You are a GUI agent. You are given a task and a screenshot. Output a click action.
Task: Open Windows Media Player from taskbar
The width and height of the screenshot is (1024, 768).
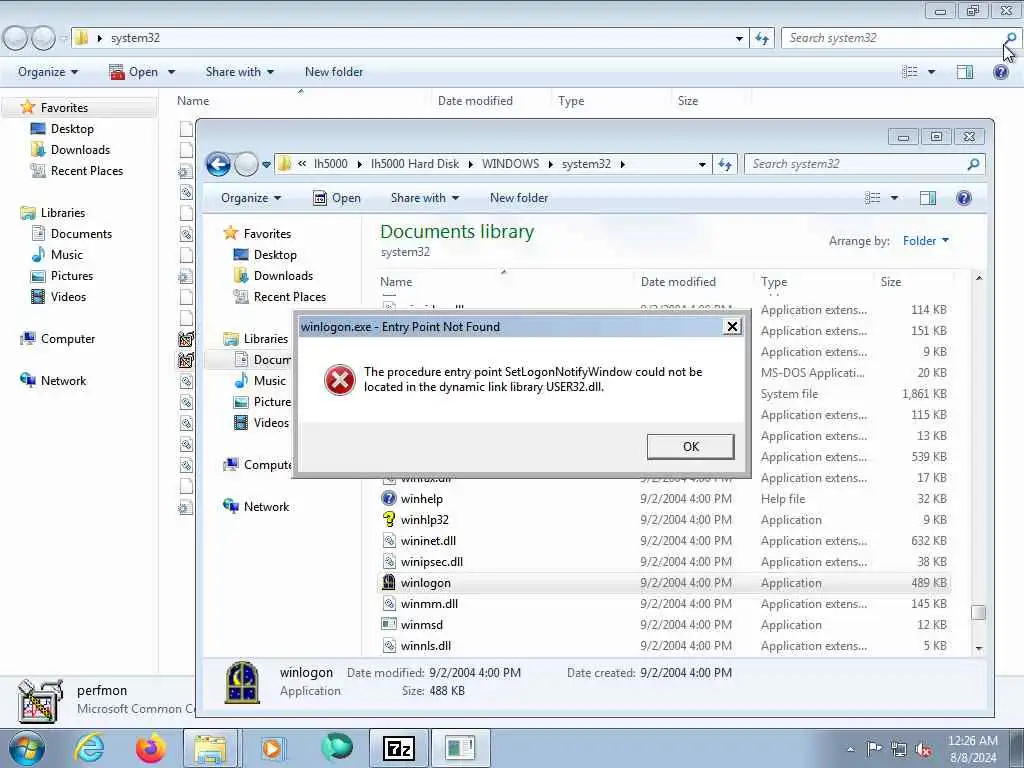point(274,748)
